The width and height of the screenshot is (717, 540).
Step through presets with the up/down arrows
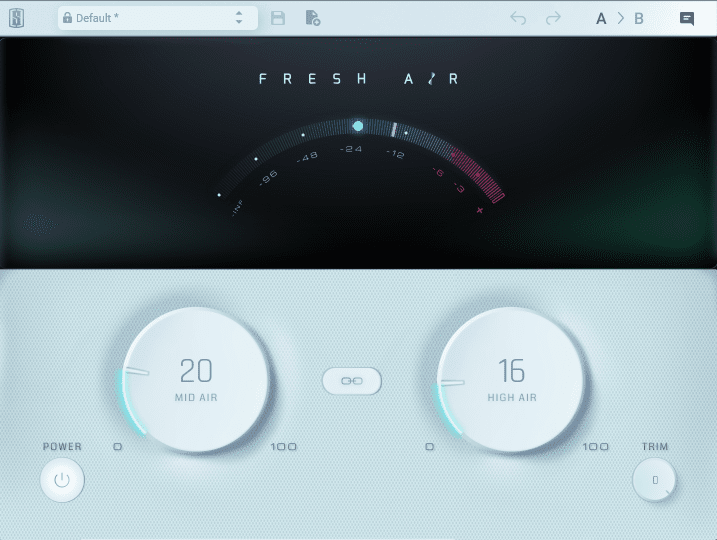point(239,18)
